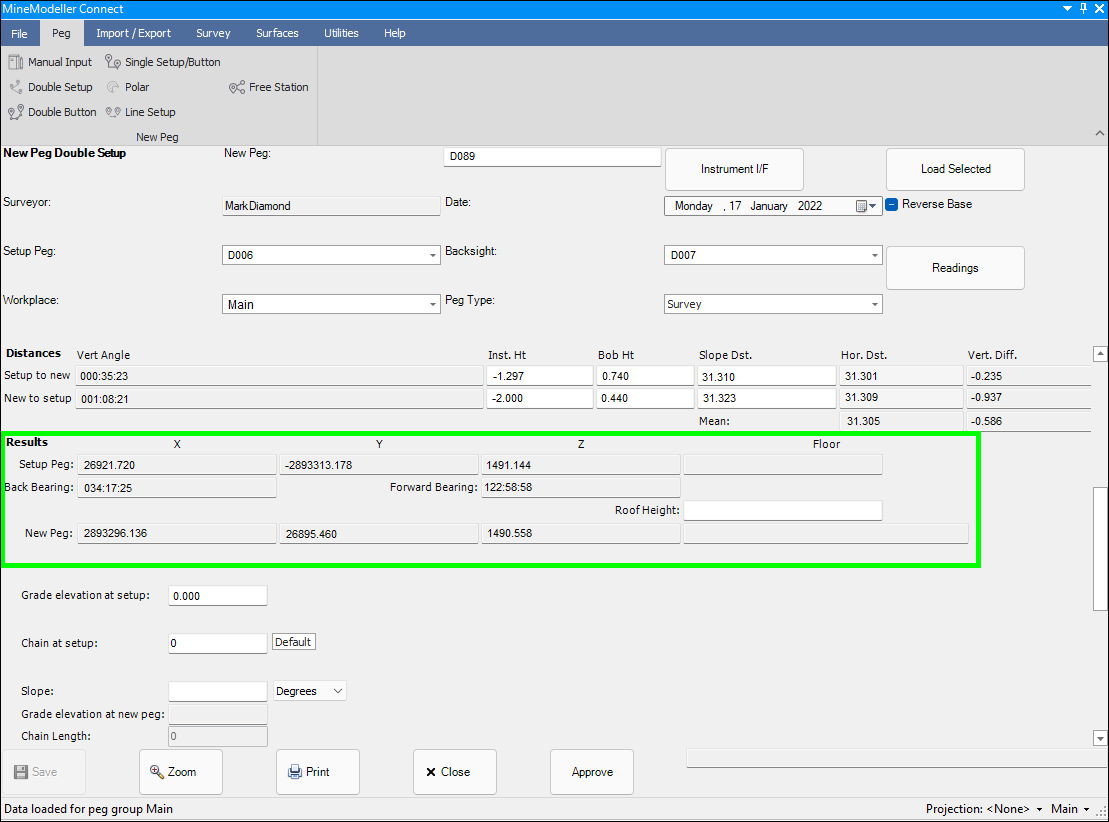Expand the Slope units Degrees dropdown
The height and width of the screenshot is (822, 1109).
337,691
